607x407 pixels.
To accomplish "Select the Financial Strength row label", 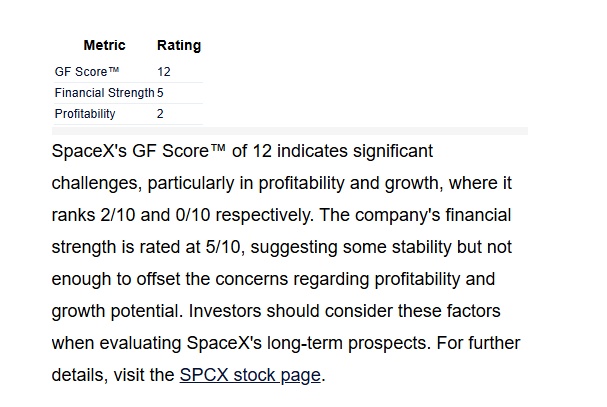I will tap(105, 93).
